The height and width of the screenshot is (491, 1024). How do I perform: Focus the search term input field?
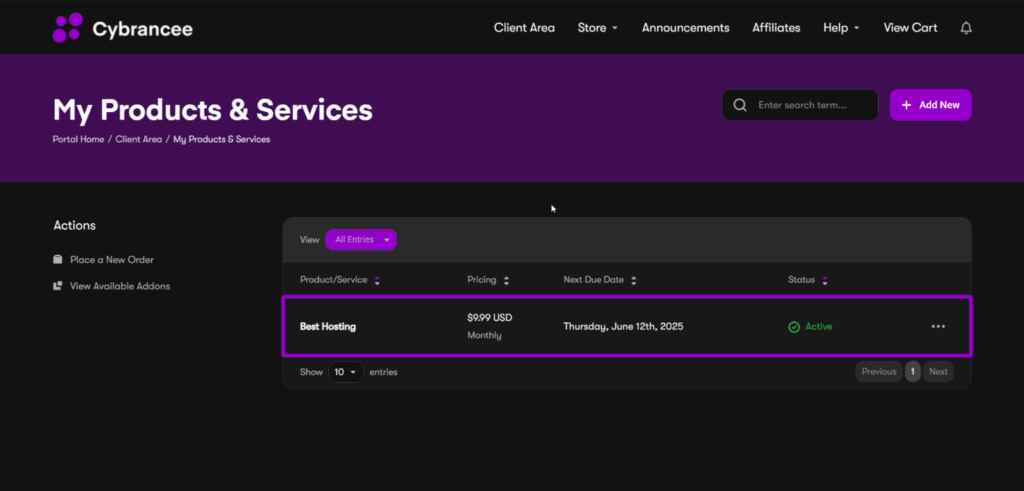(801, 105)
